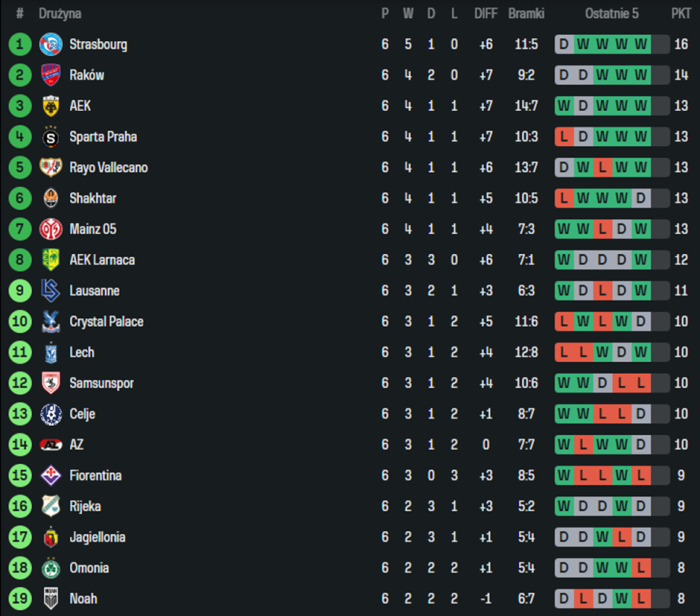Click the Lech team crest
Image resolution: width=700 pixels, height=616 pixels.
[x=50, y=353]
